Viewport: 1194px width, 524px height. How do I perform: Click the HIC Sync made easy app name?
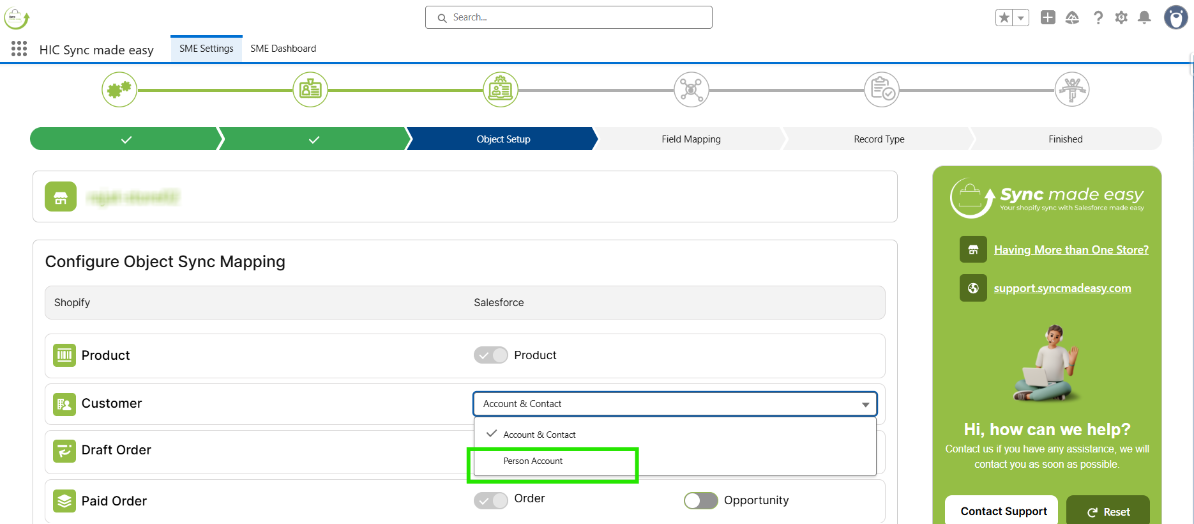click(x=96, y=50)
